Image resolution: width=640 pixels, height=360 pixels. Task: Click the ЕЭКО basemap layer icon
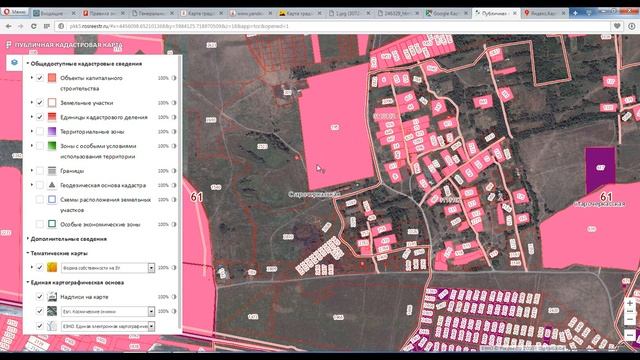tap(52, 326)
